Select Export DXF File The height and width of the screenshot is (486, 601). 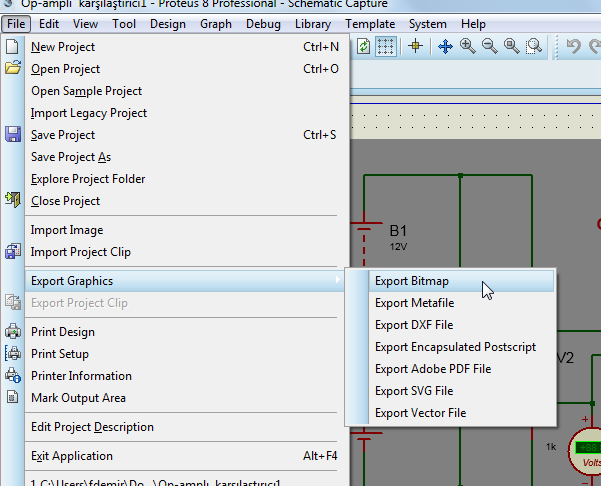[461, 325]
